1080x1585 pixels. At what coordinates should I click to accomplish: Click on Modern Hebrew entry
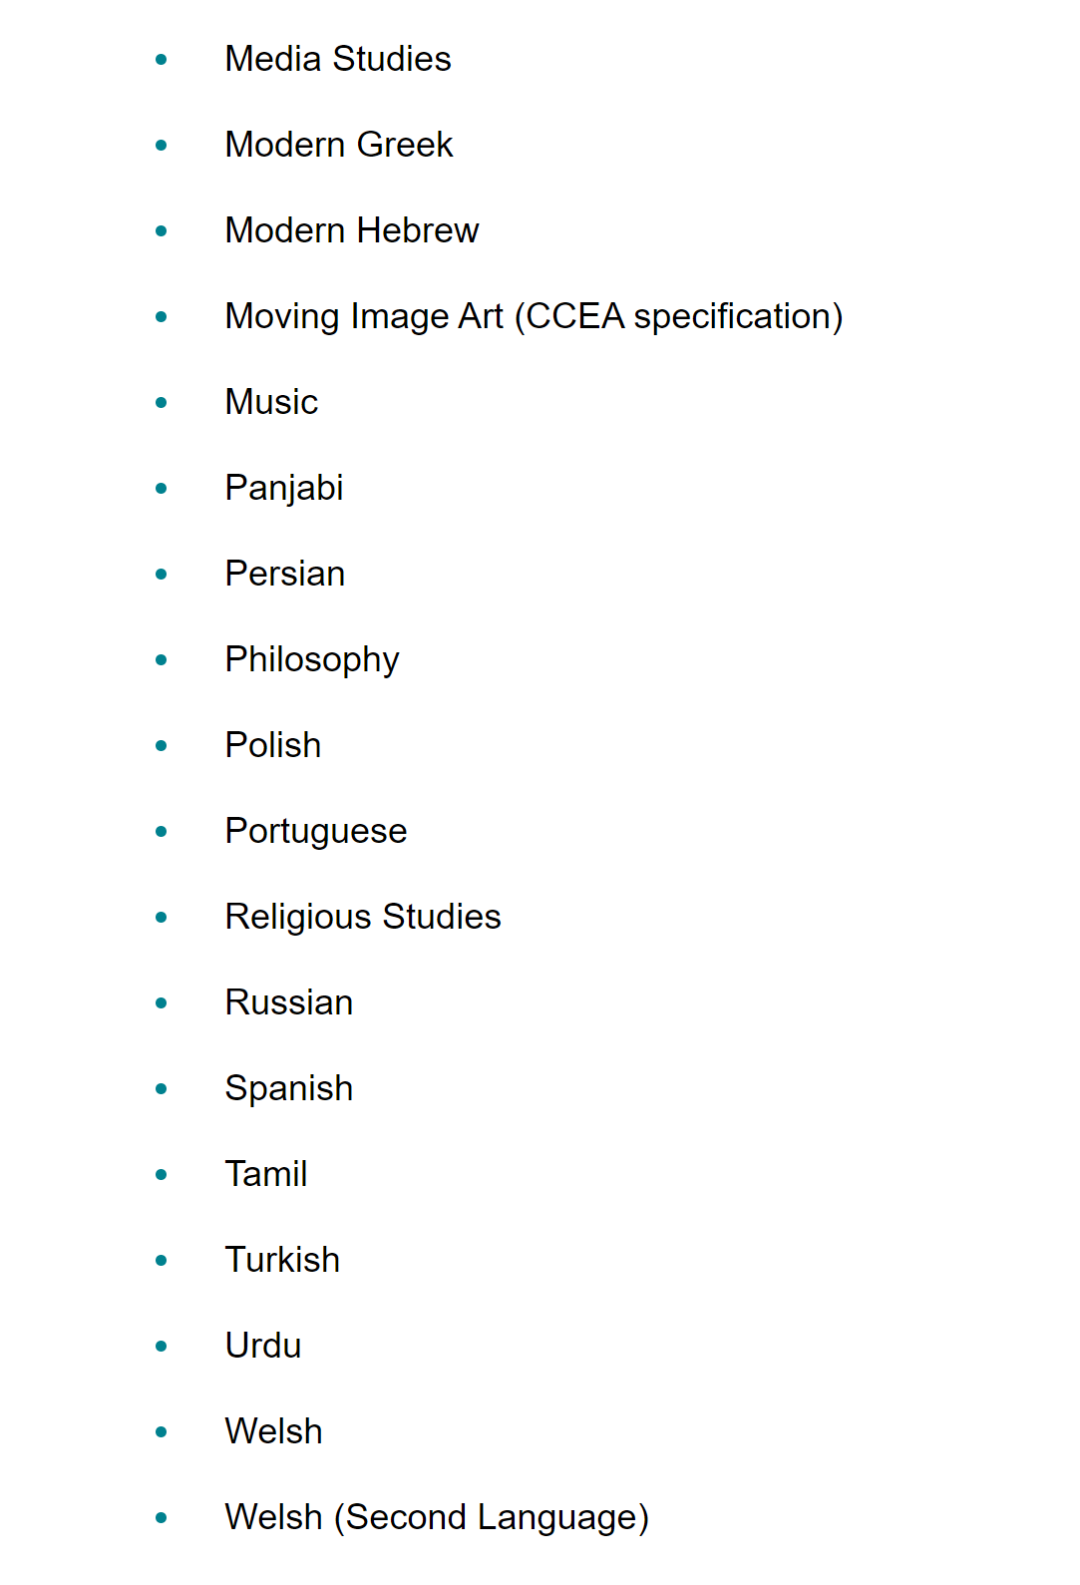point(352,231)
